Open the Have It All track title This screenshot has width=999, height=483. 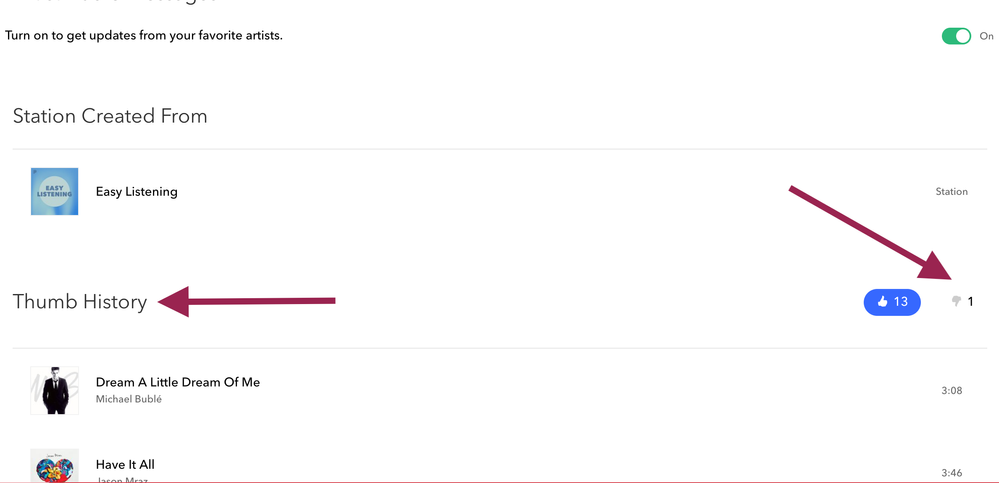pyautogui.click(x=125, y=464)
